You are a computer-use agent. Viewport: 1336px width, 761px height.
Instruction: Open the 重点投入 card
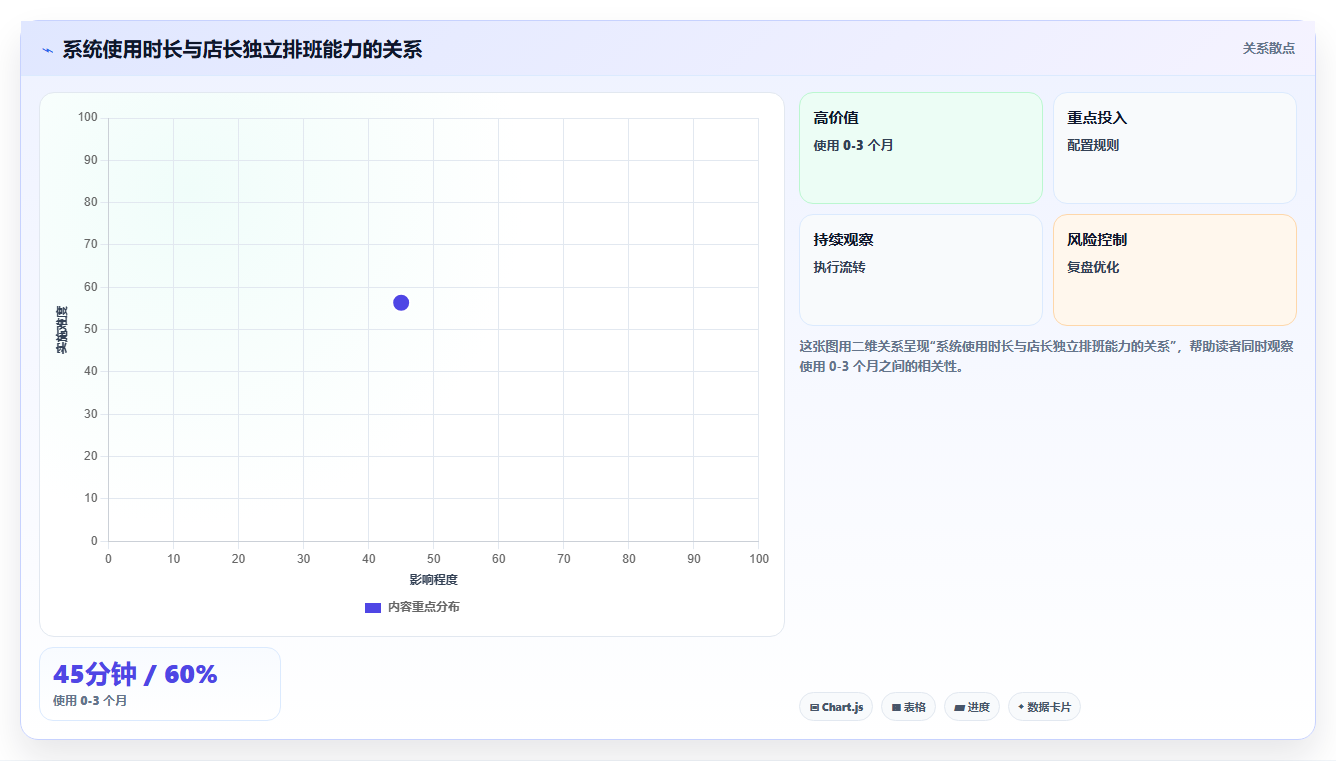click(x=1174, y=148)
